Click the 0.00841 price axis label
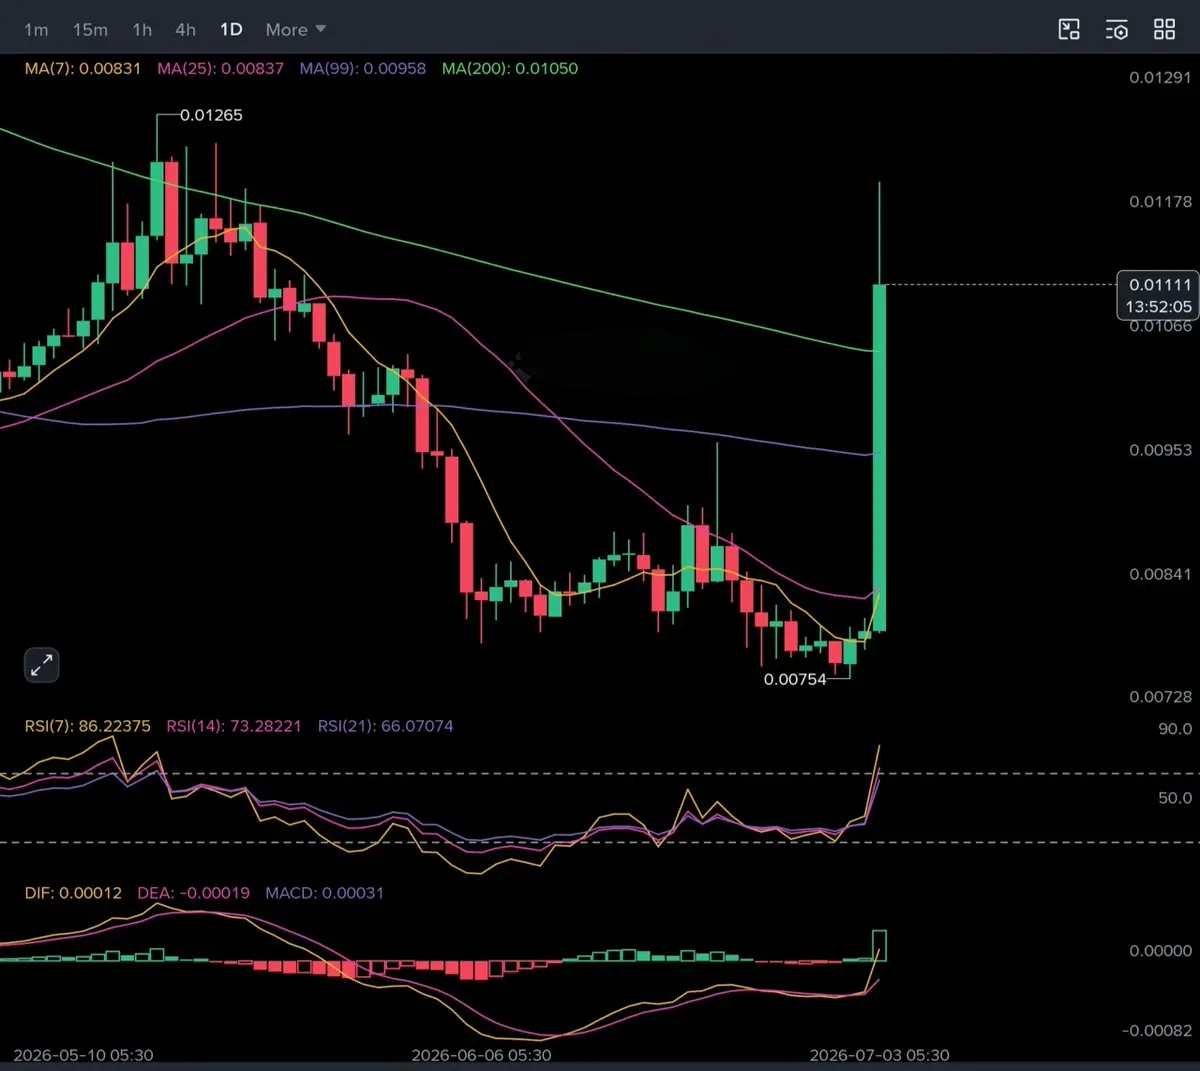 click(1160, 574)
